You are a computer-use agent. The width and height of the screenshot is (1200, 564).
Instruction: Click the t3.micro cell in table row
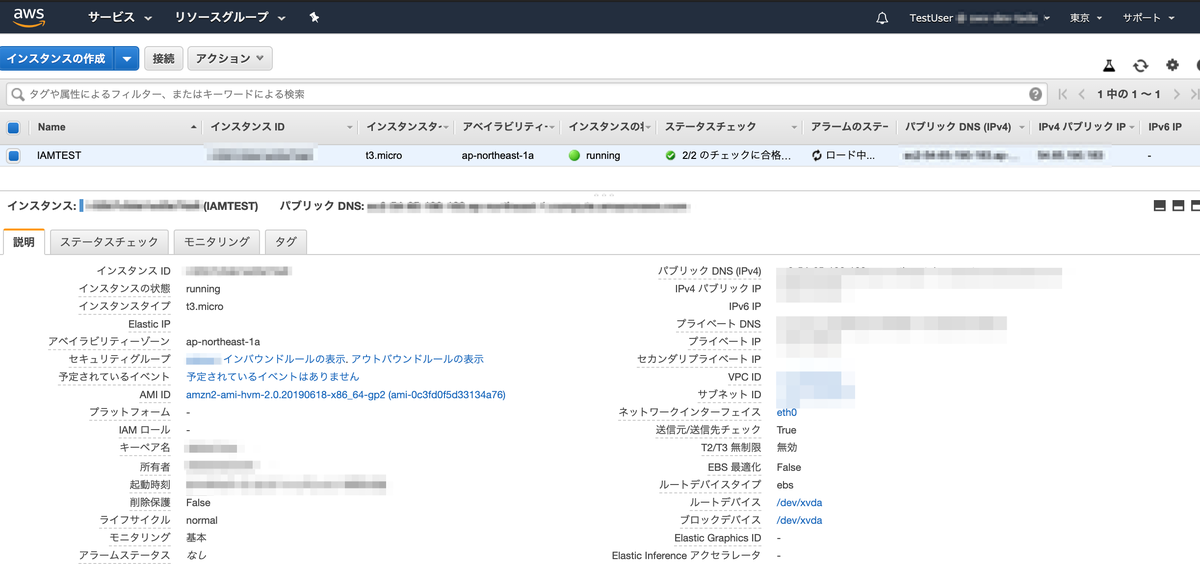point(384,156)
